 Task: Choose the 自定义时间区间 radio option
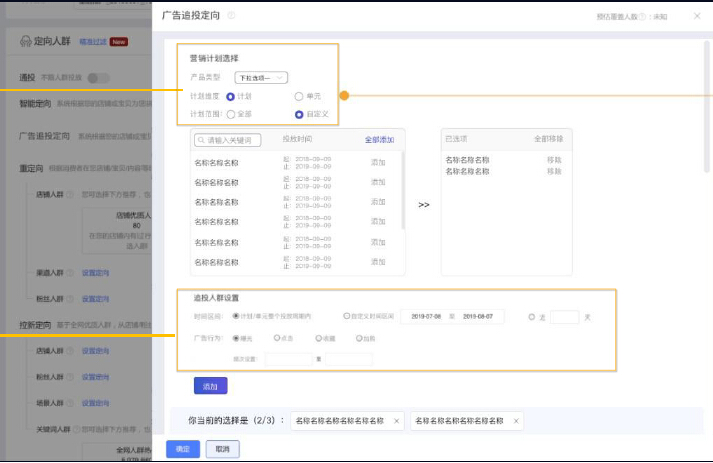[x=347, y=316]
